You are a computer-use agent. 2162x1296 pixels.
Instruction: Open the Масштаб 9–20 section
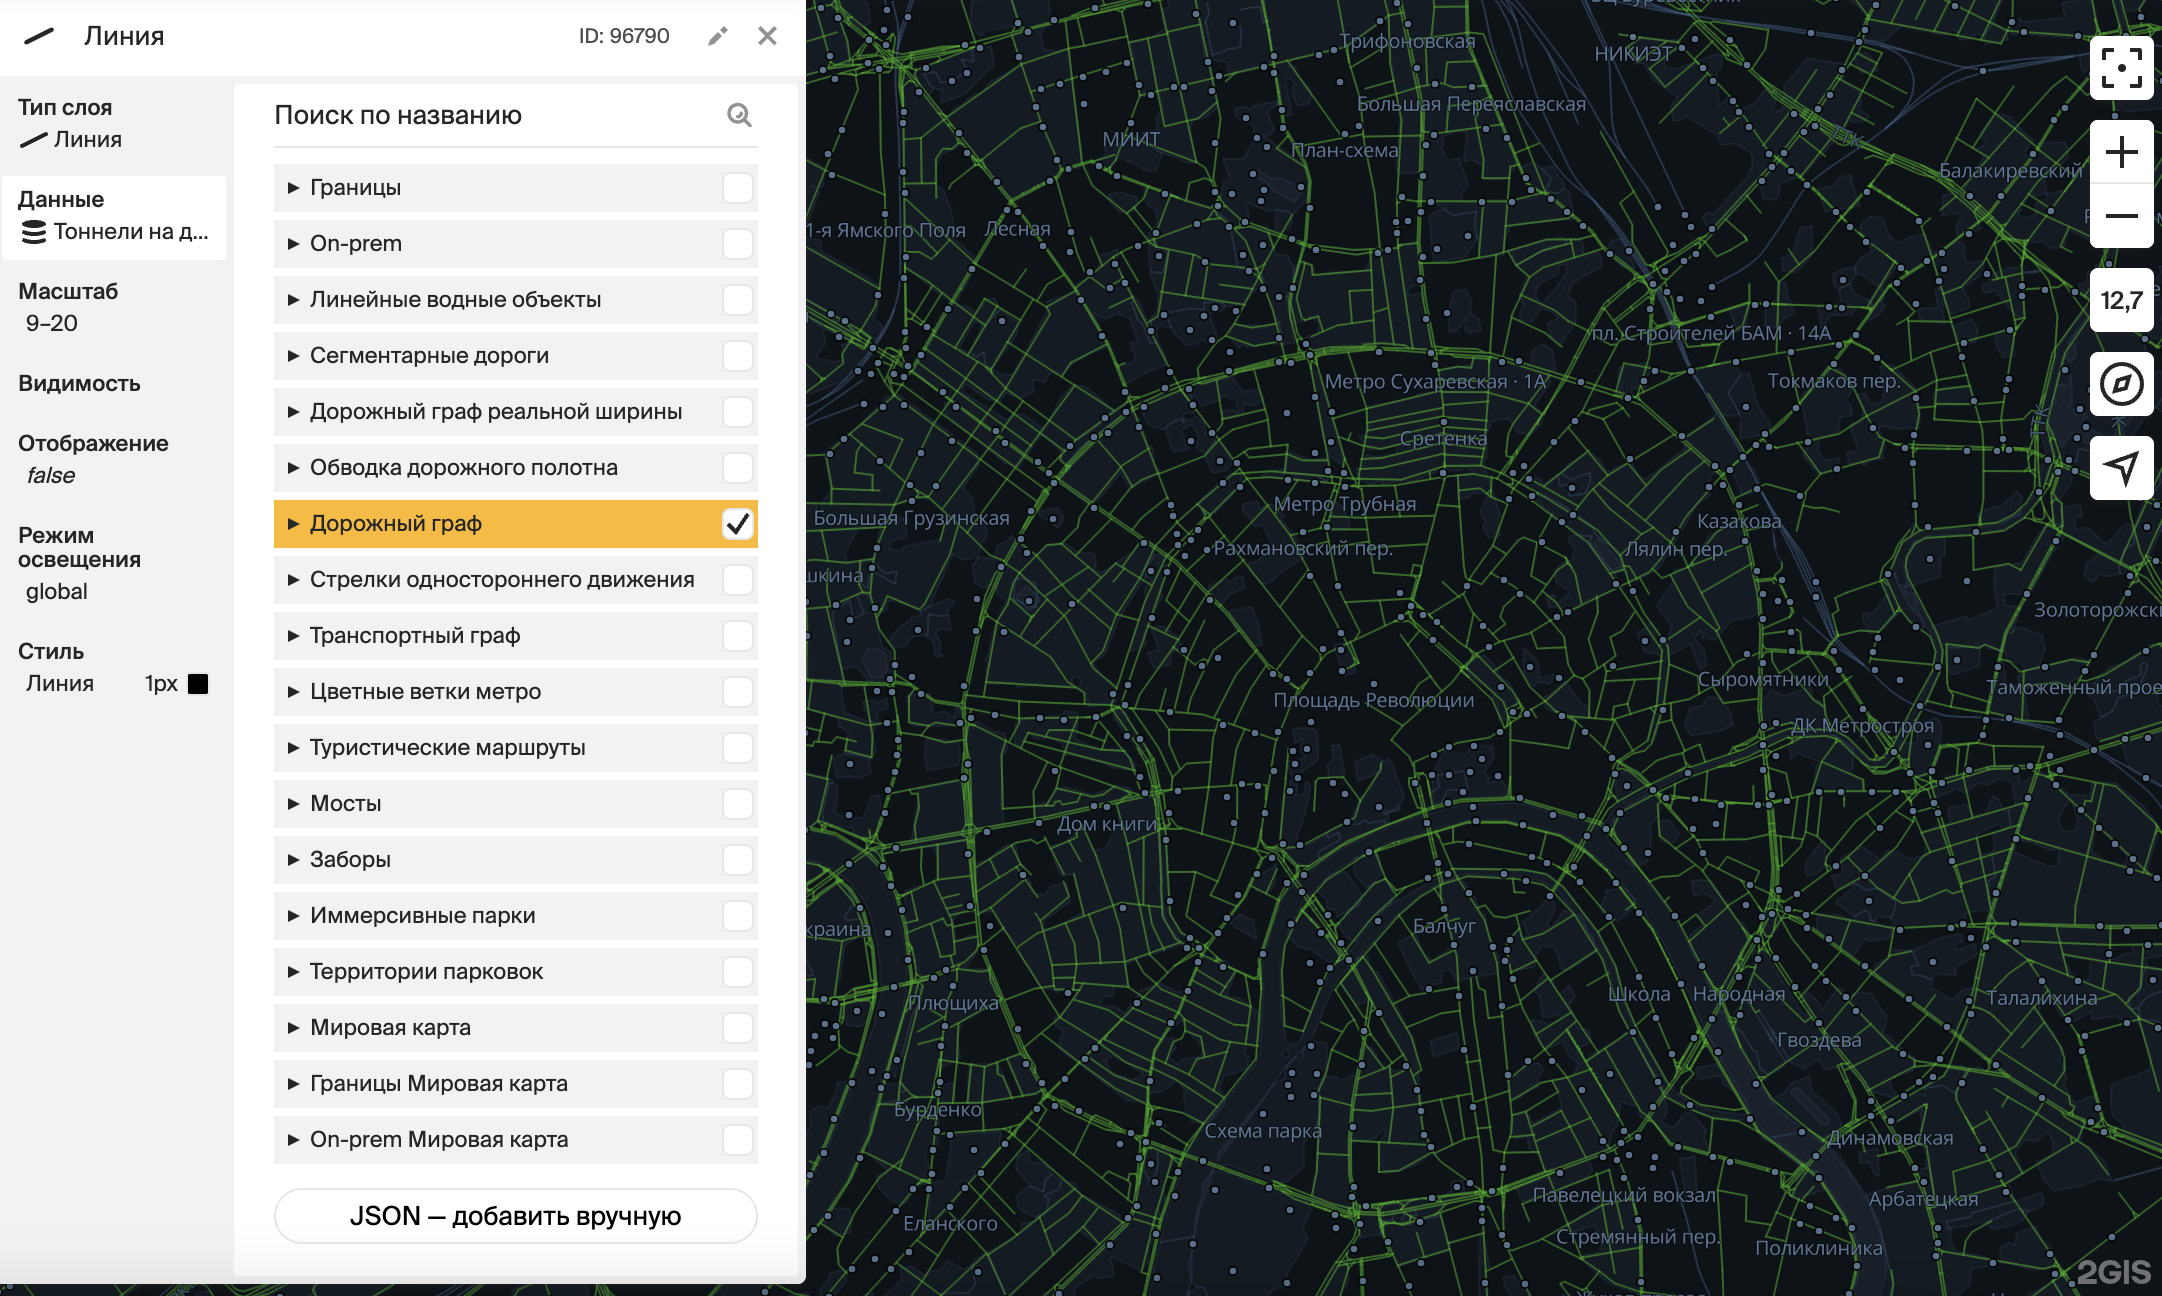[x=68, y=307]
